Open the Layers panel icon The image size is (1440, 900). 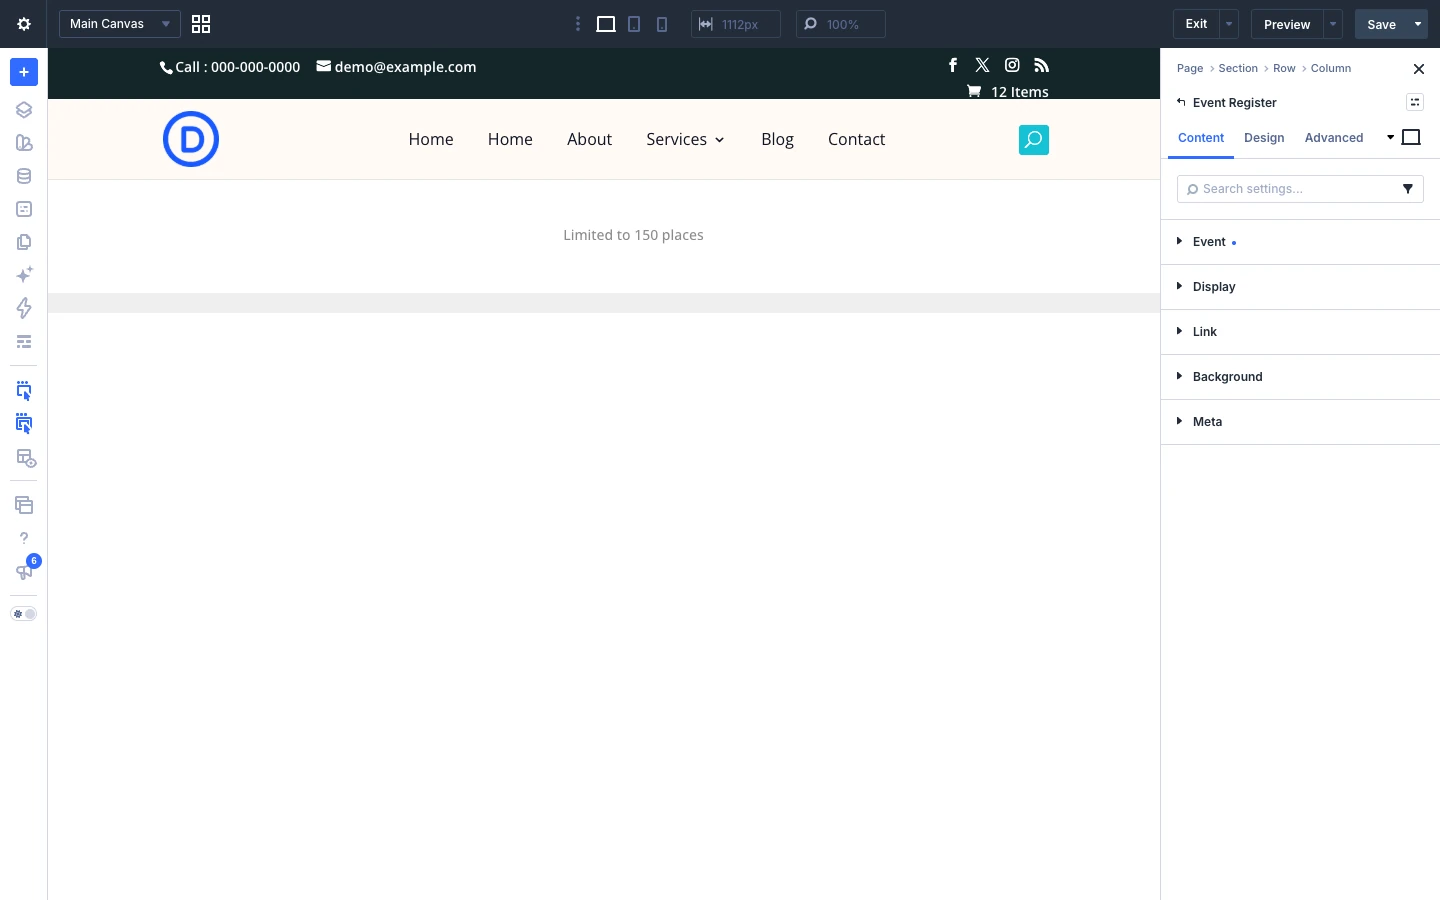(x=24, y=110)
